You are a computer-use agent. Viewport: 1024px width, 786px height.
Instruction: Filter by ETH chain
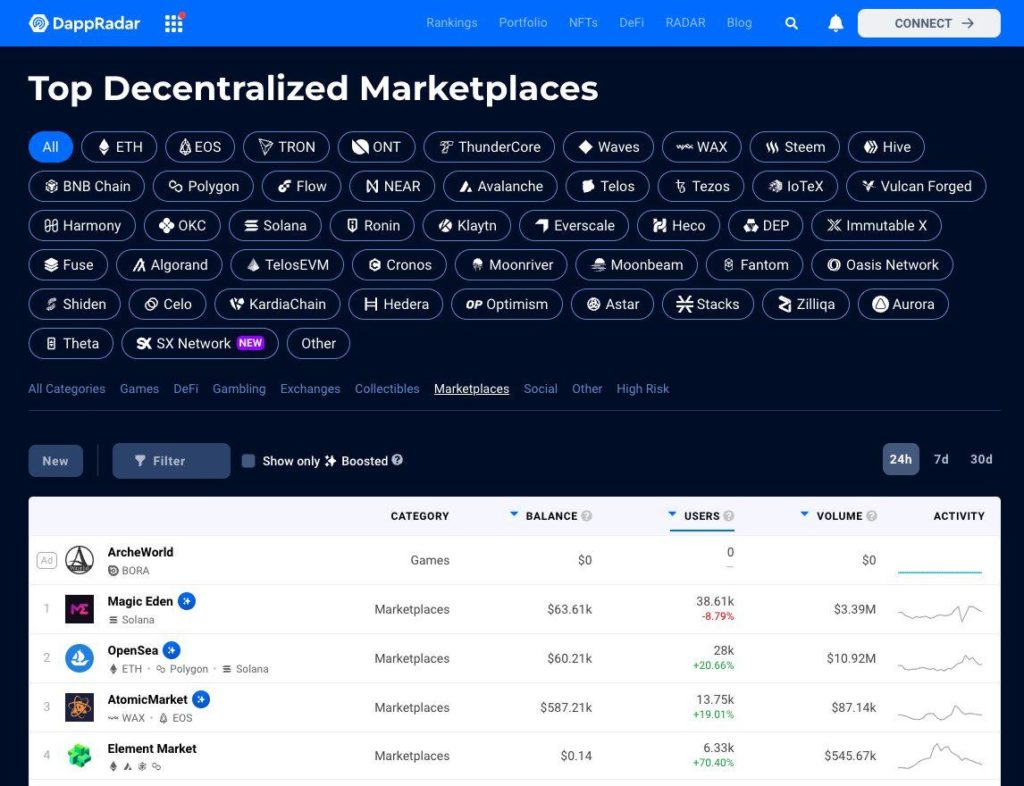[x=120, y=147]
